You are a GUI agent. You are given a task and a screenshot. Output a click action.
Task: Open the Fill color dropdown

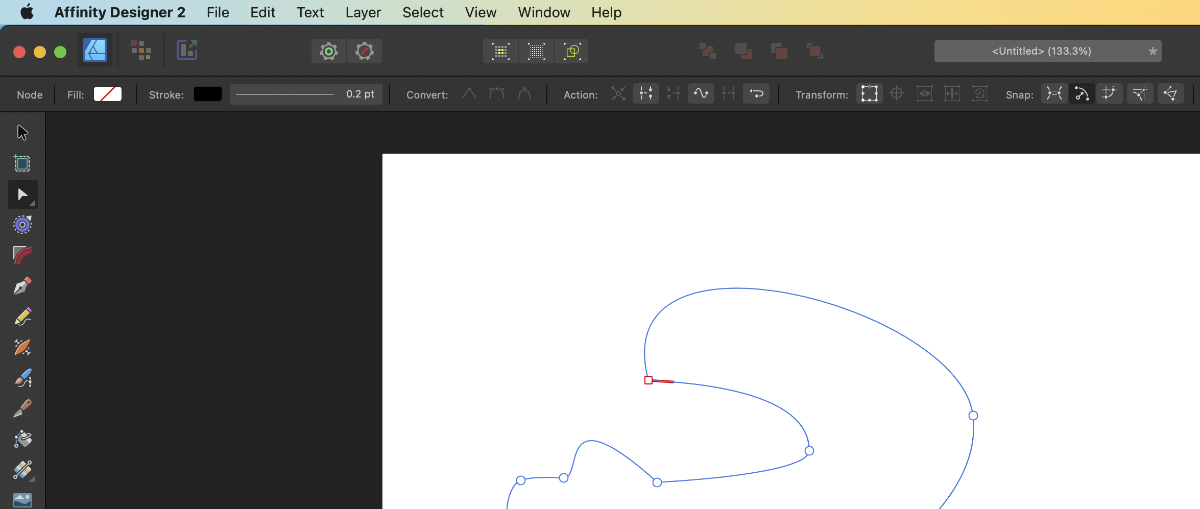coord(108,94)
